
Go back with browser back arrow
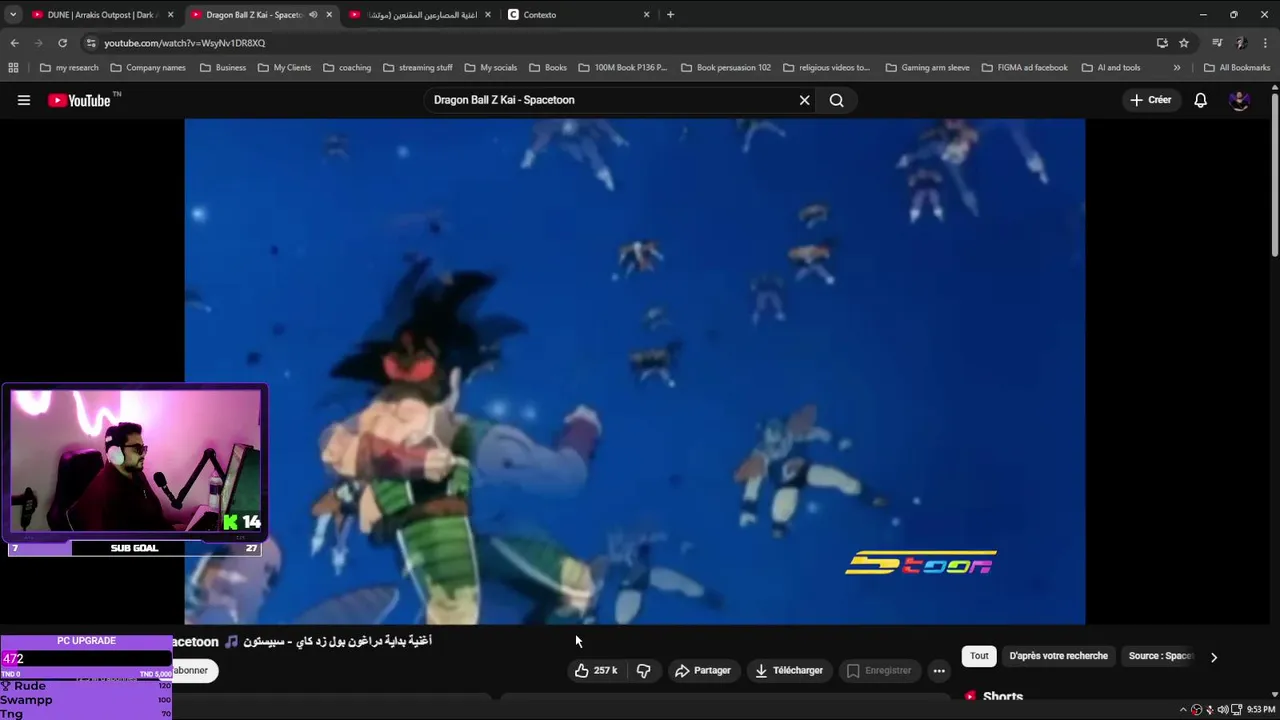click(x=14, y=43)
